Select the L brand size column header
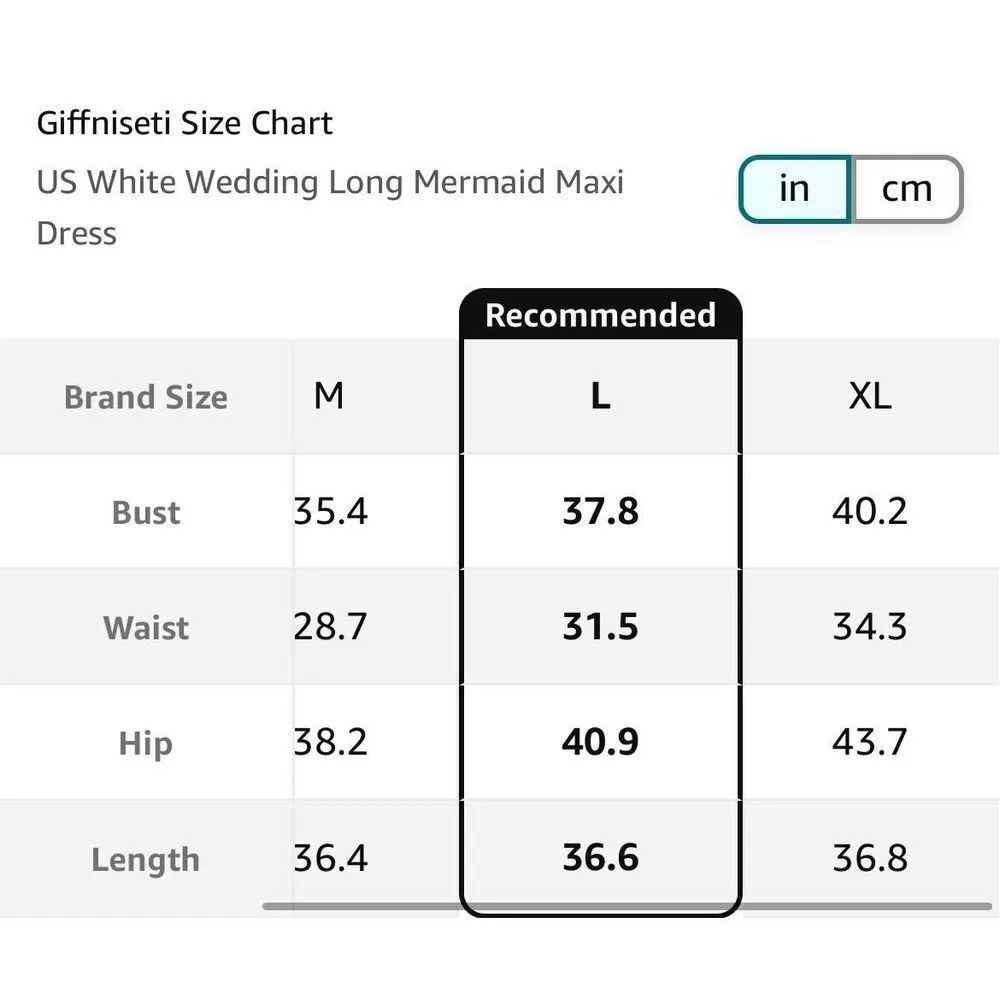 point(600,397)
